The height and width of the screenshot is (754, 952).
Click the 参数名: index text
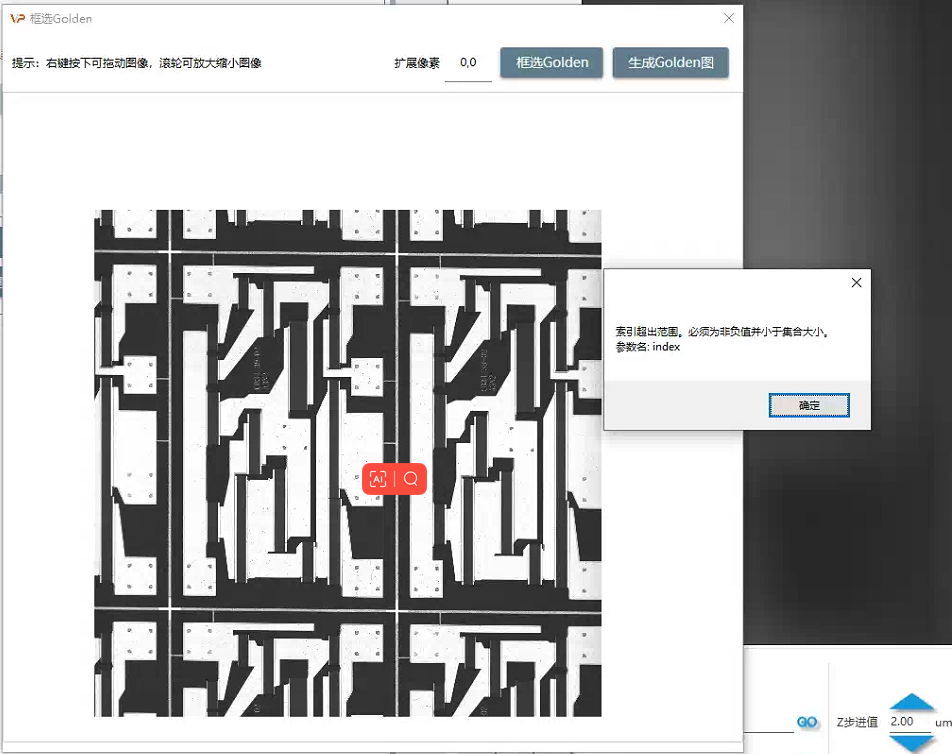(x=648, y=347)
